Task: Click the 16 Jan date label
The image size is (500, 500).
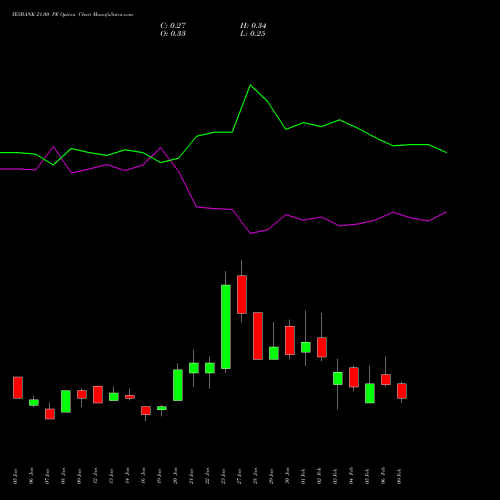Action: [143, 476]
